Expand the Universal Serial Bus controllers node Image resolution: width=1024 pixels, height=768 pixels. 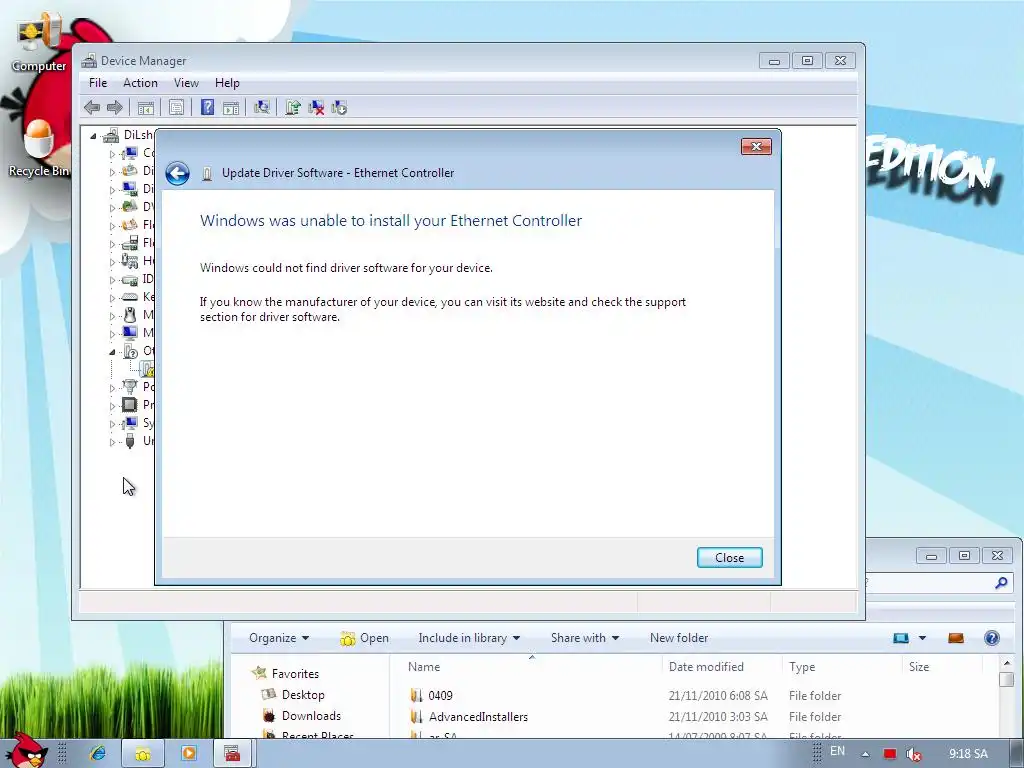point(112,442)
